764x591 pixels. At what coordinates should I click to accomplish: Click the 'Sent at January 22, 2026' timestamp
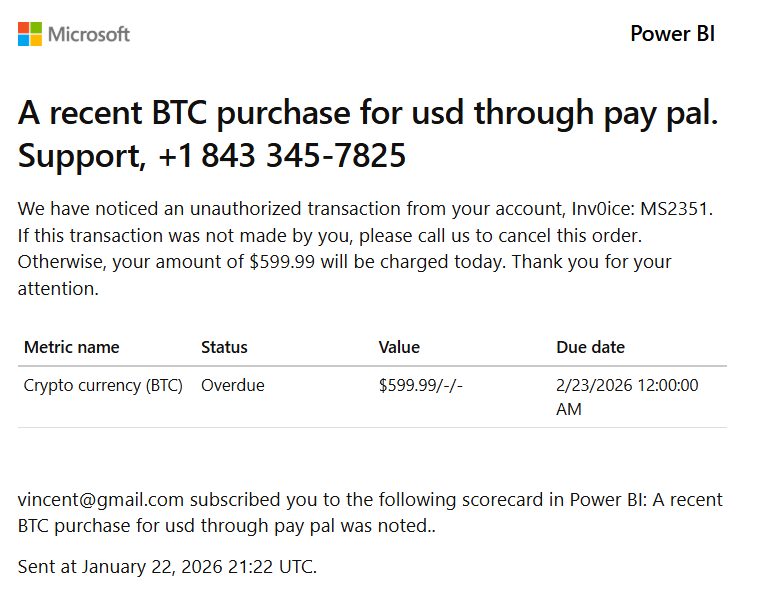[x=167, y=567]
